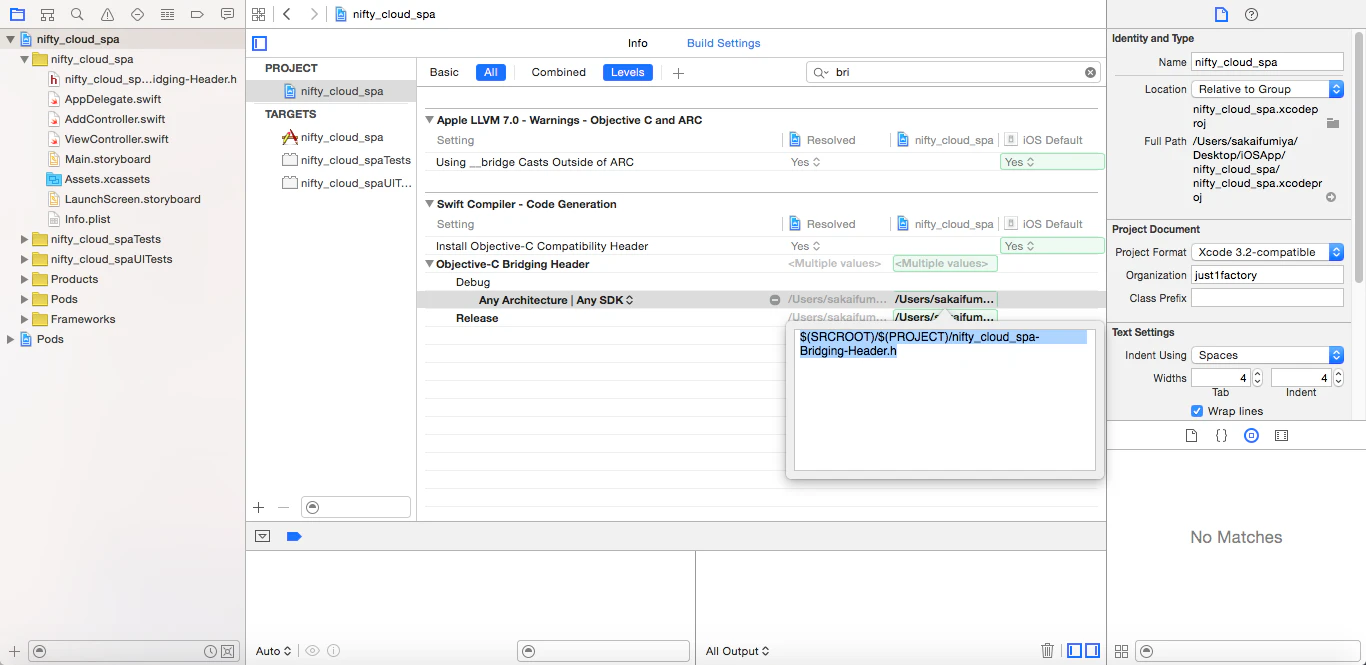
Task: Select the Basic settings filter
Action: coord(444,72)
